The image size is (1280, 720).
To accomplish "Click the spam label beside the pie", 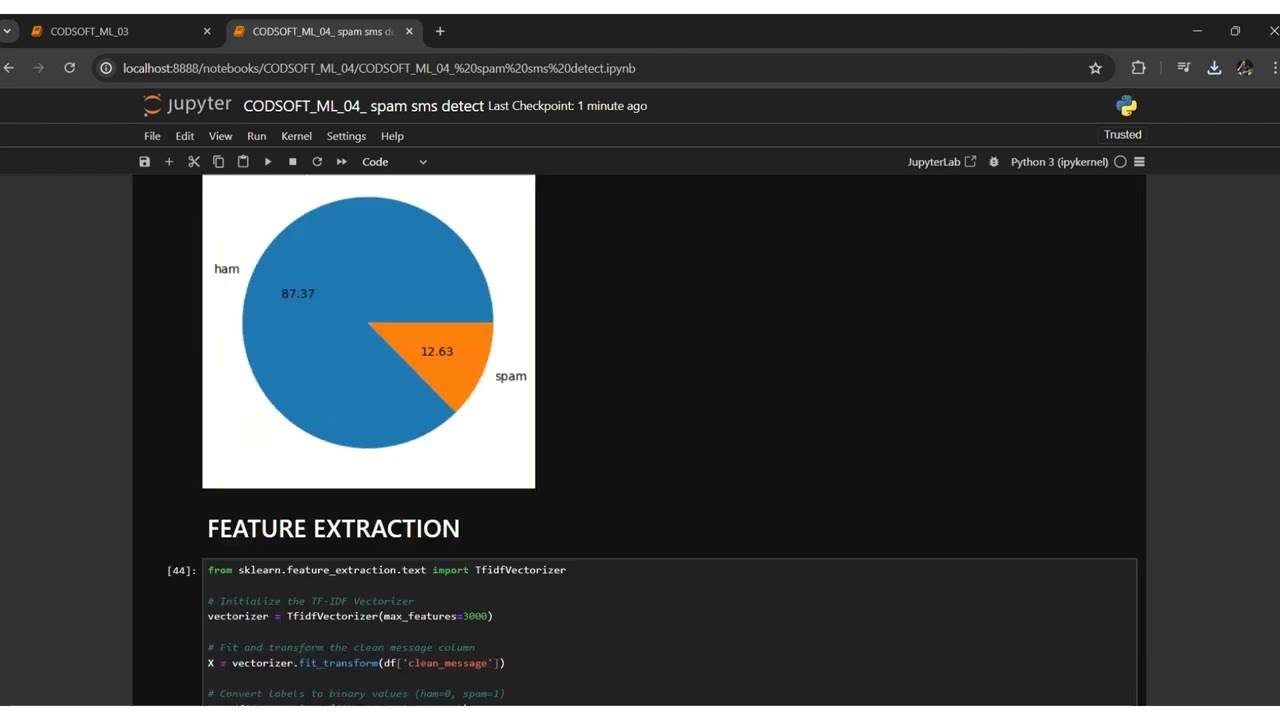I will coord(511,377).
